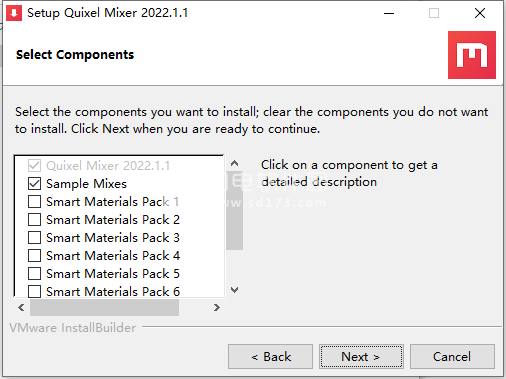
Task: Click the red Quixel Mixer logo
Action: tap(472, 55)
